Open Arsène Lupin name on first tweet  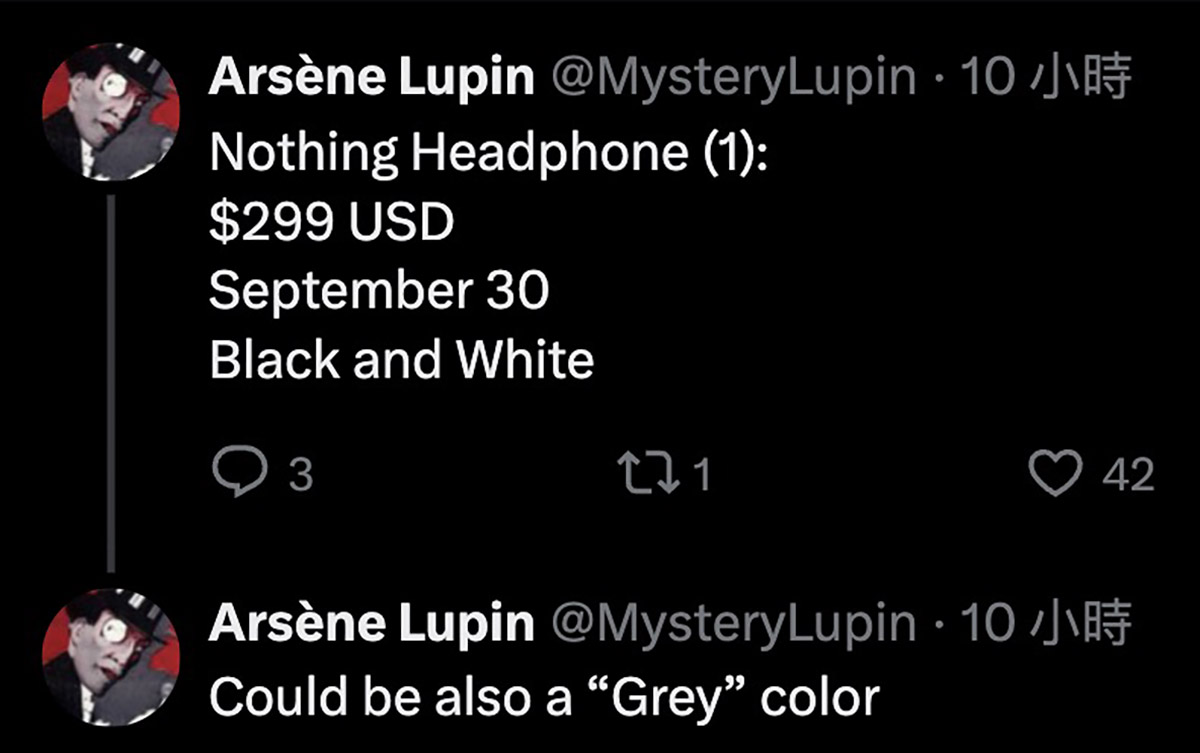point(371,79)
